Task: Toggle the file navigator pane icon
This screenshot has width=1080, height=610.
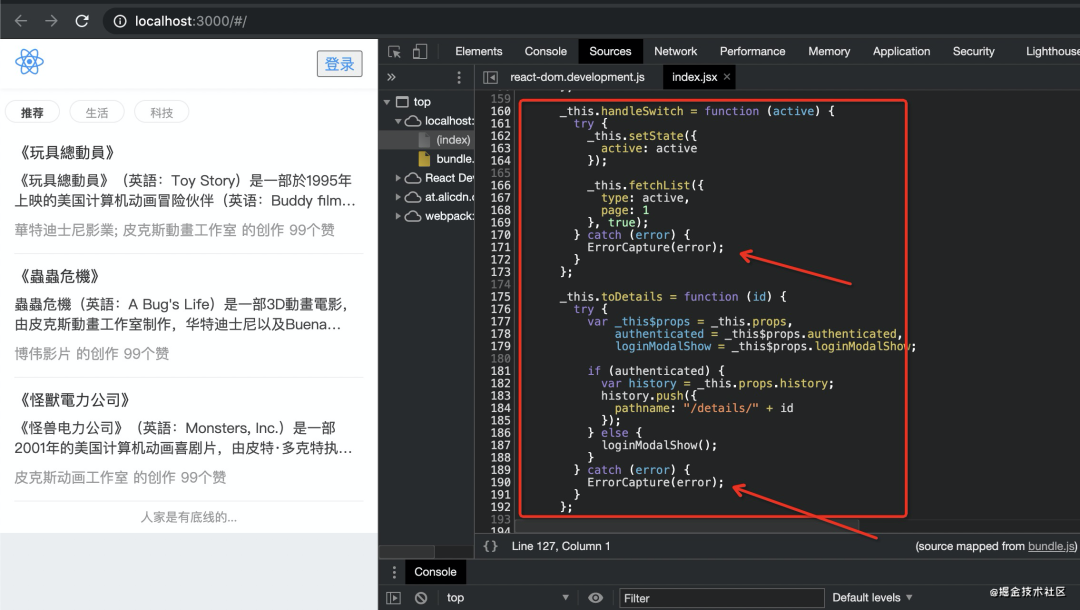Action: [x=490, y=77]
